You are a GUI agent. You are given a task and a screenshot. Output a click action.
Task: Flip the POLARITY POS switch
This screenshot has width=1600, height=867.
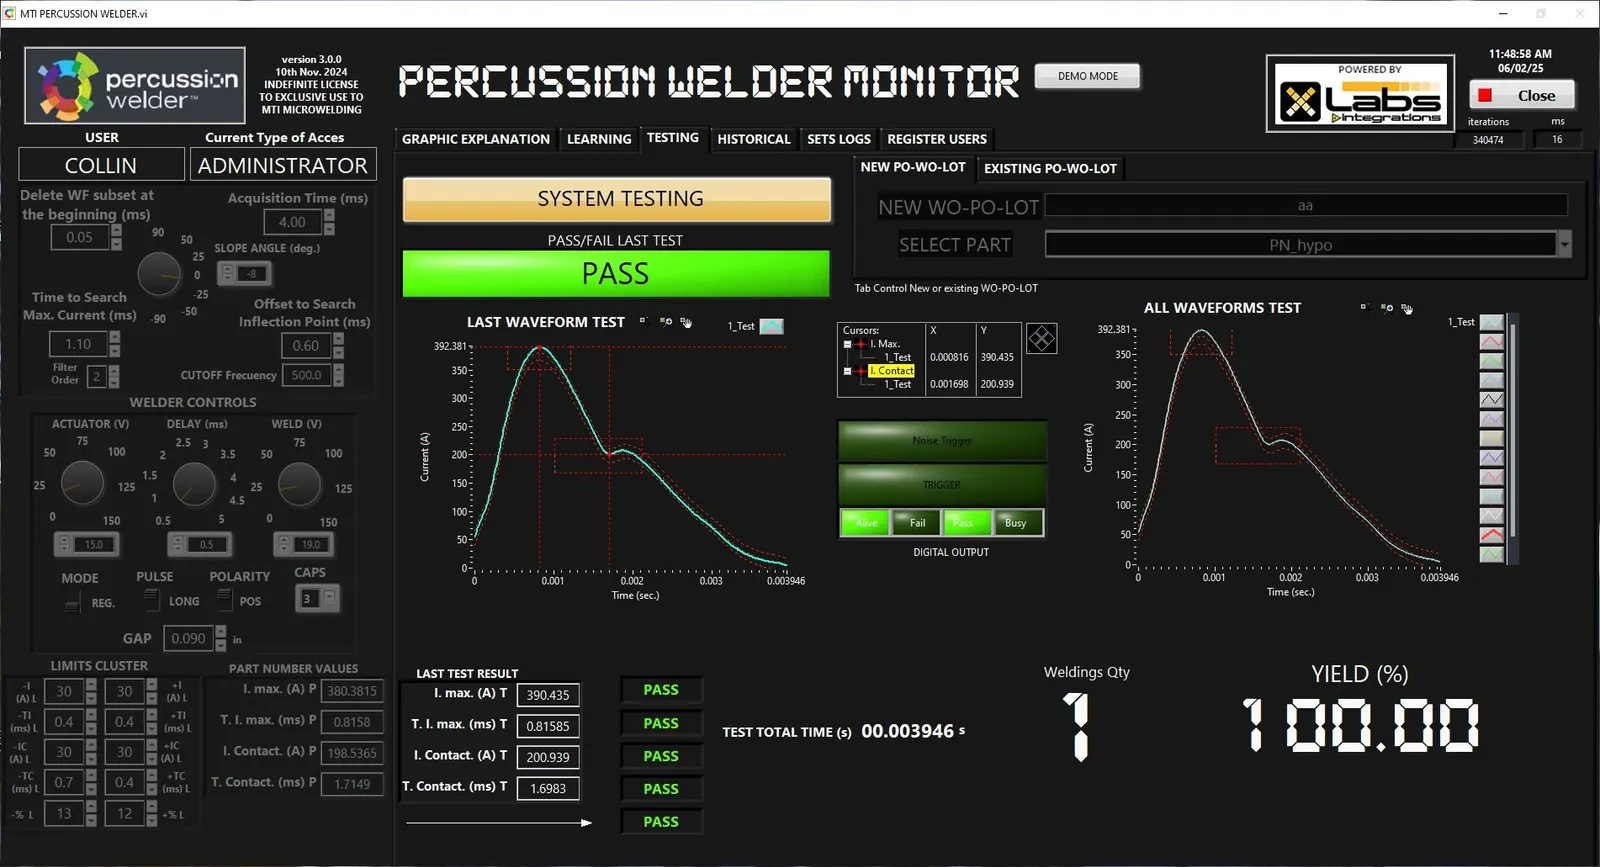[225, 600]
